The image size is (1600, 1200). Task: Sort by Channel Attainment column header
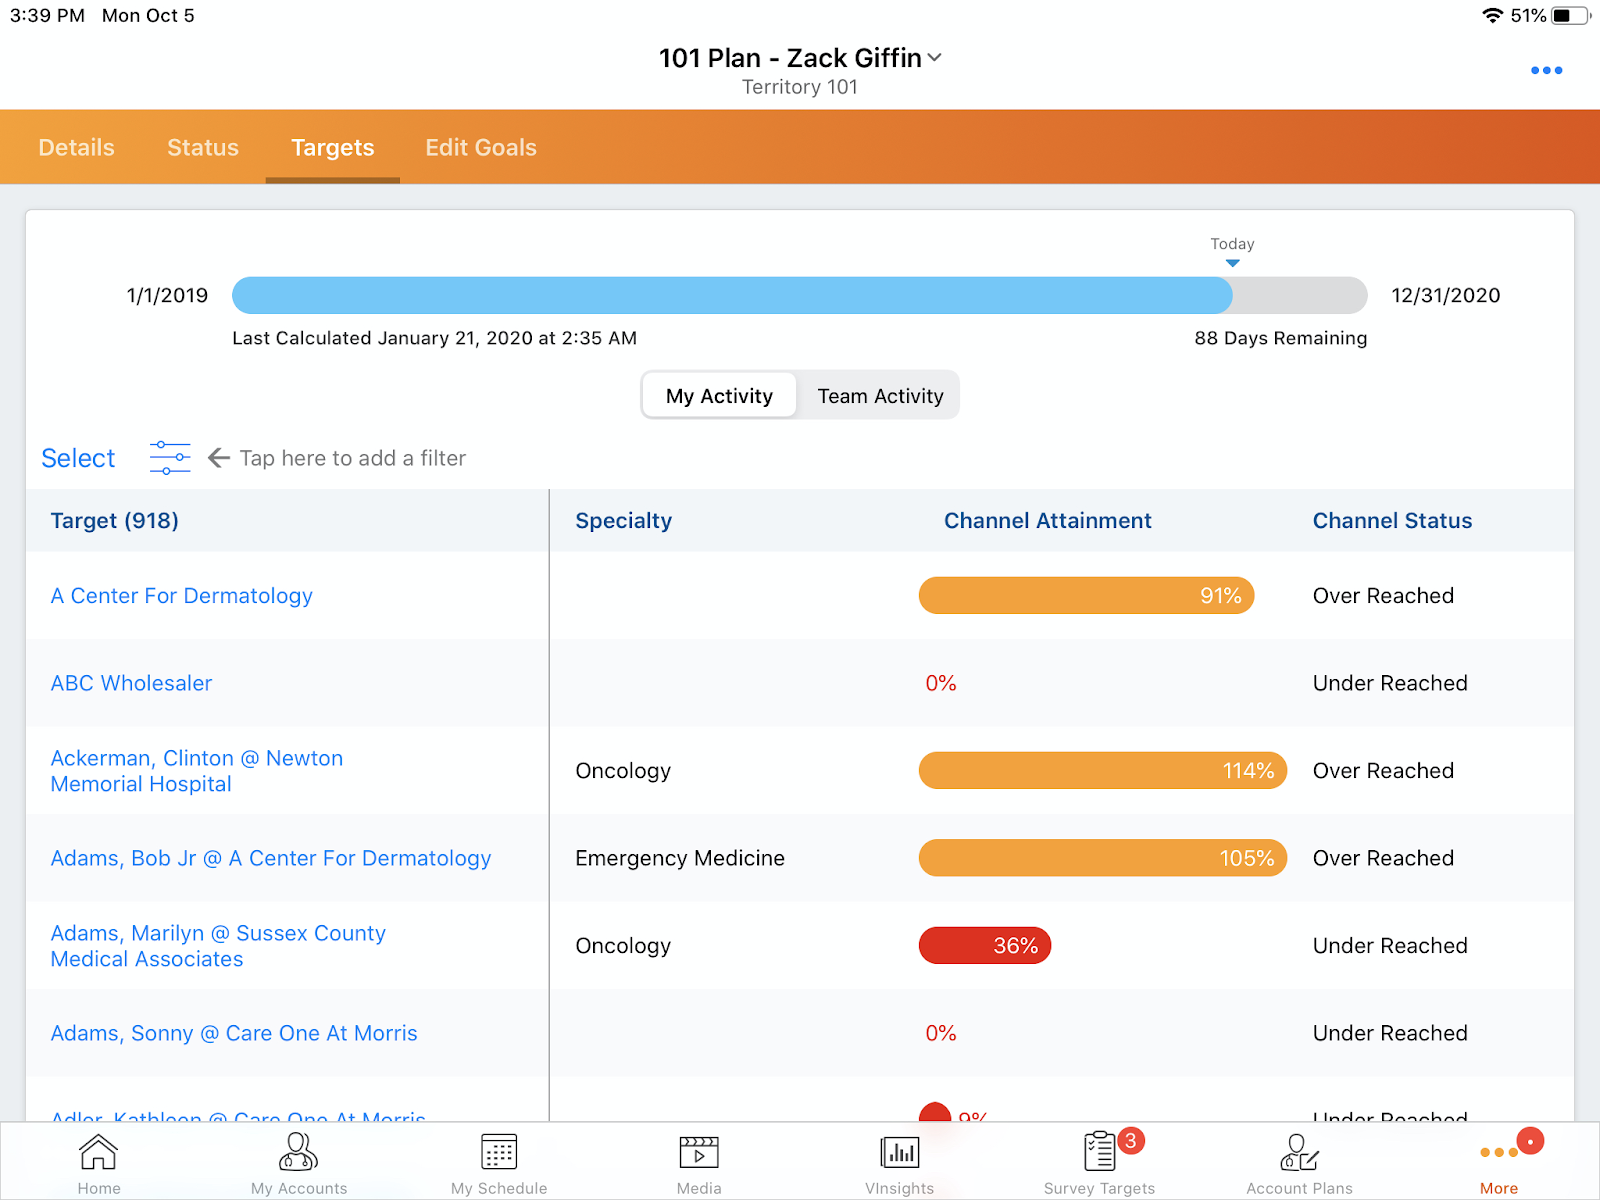tap(1047, 521)
